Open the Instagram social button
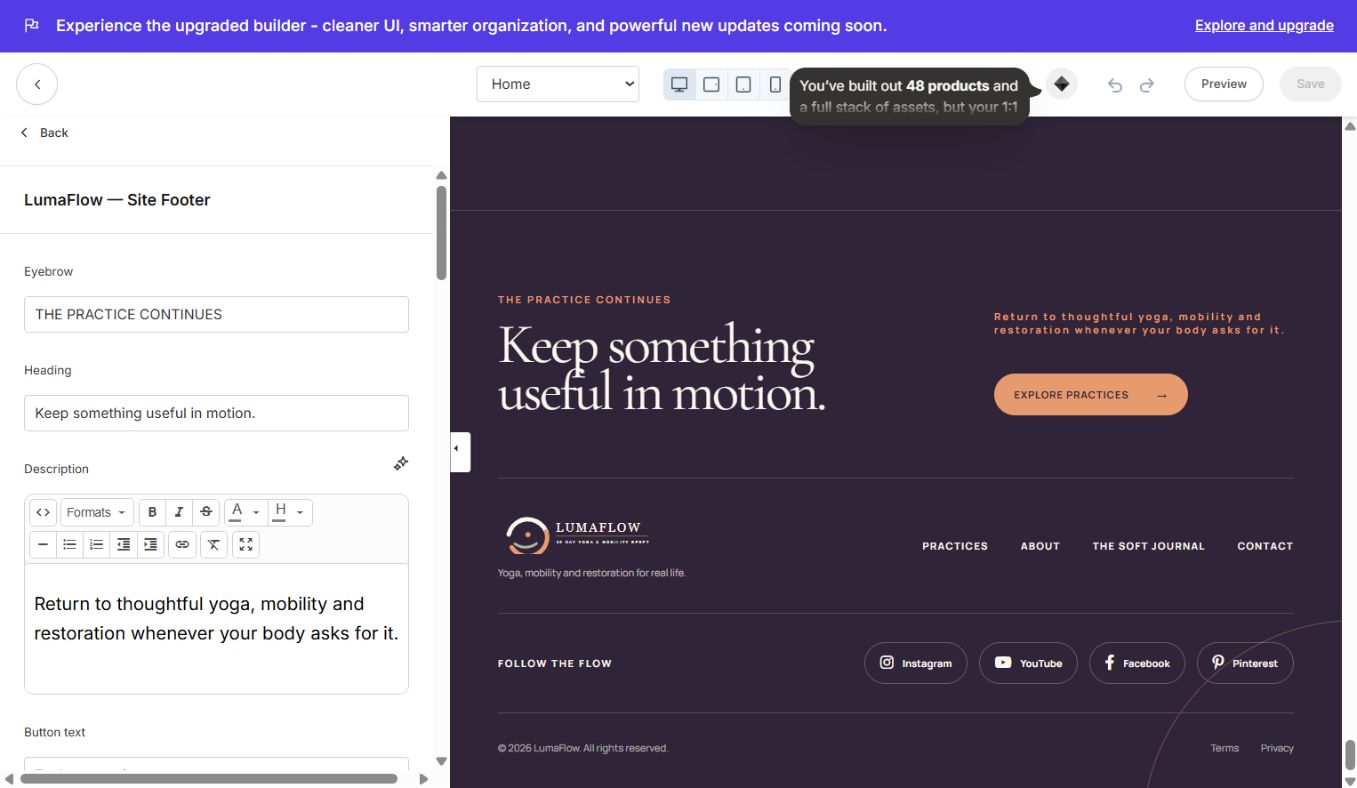1357x788 pixels. [916, 663]
